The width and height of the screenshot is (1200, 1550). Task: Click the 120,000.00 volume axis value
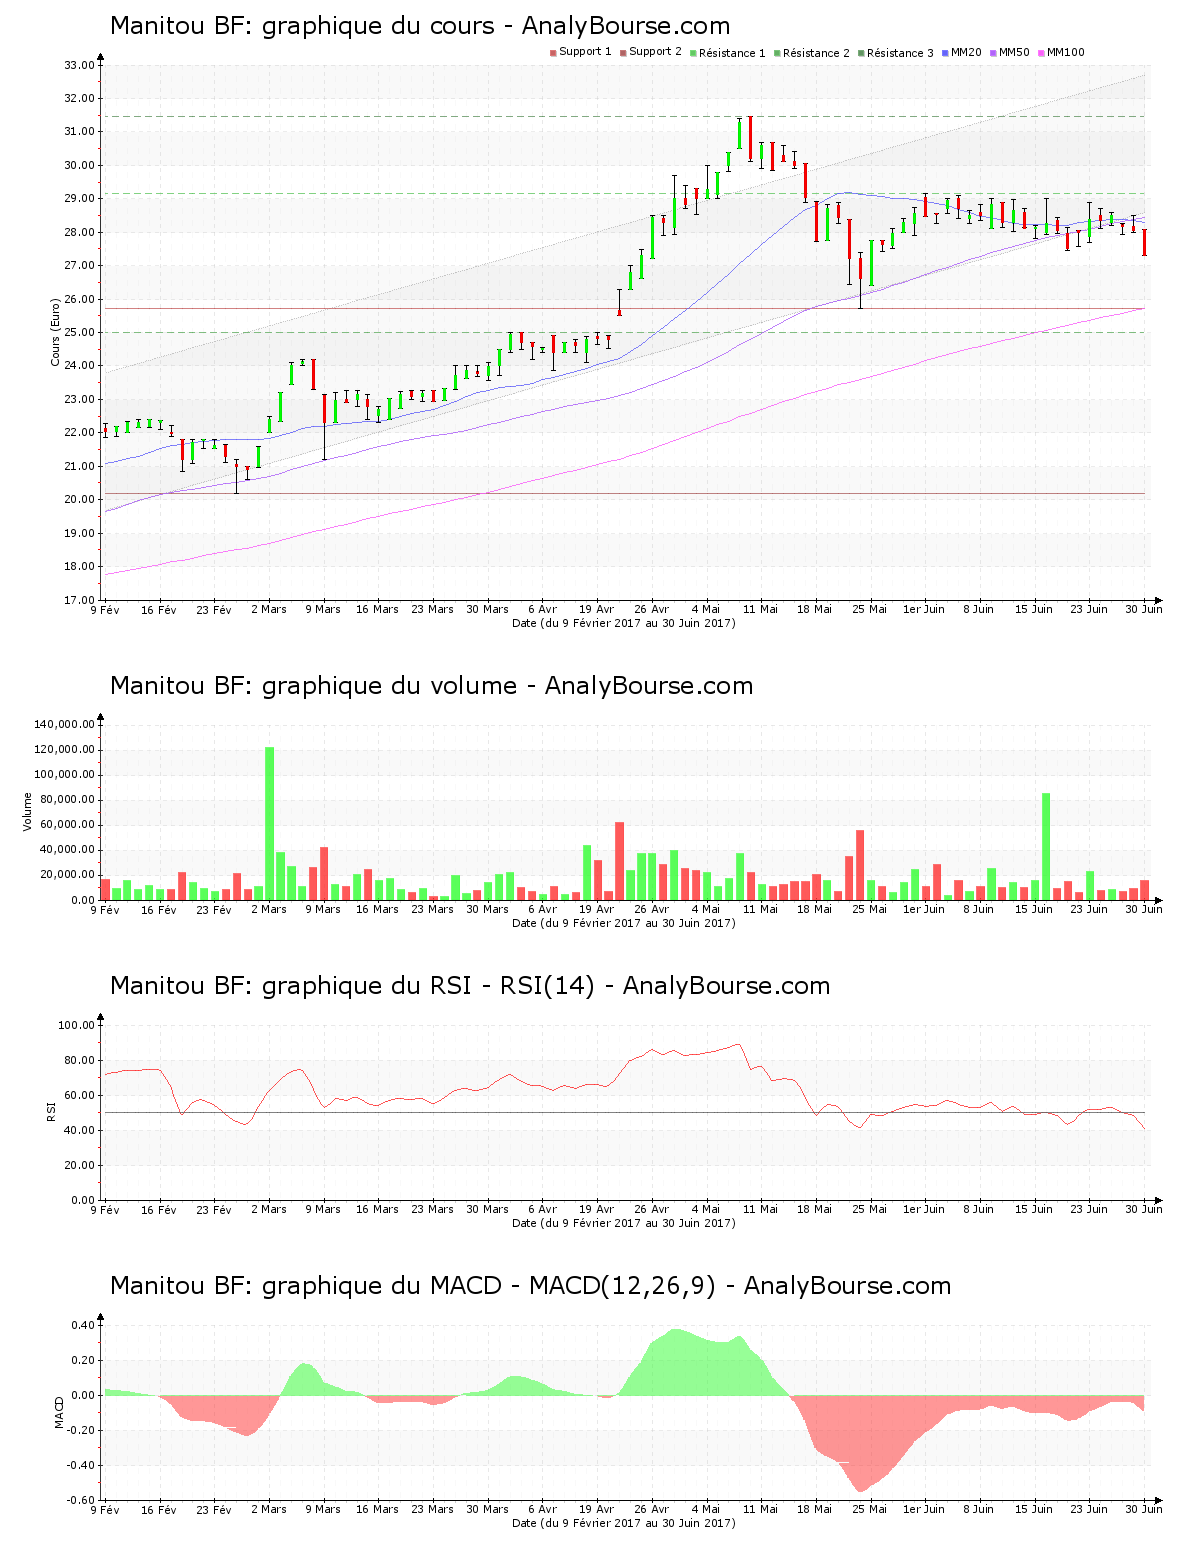[64, 750]
